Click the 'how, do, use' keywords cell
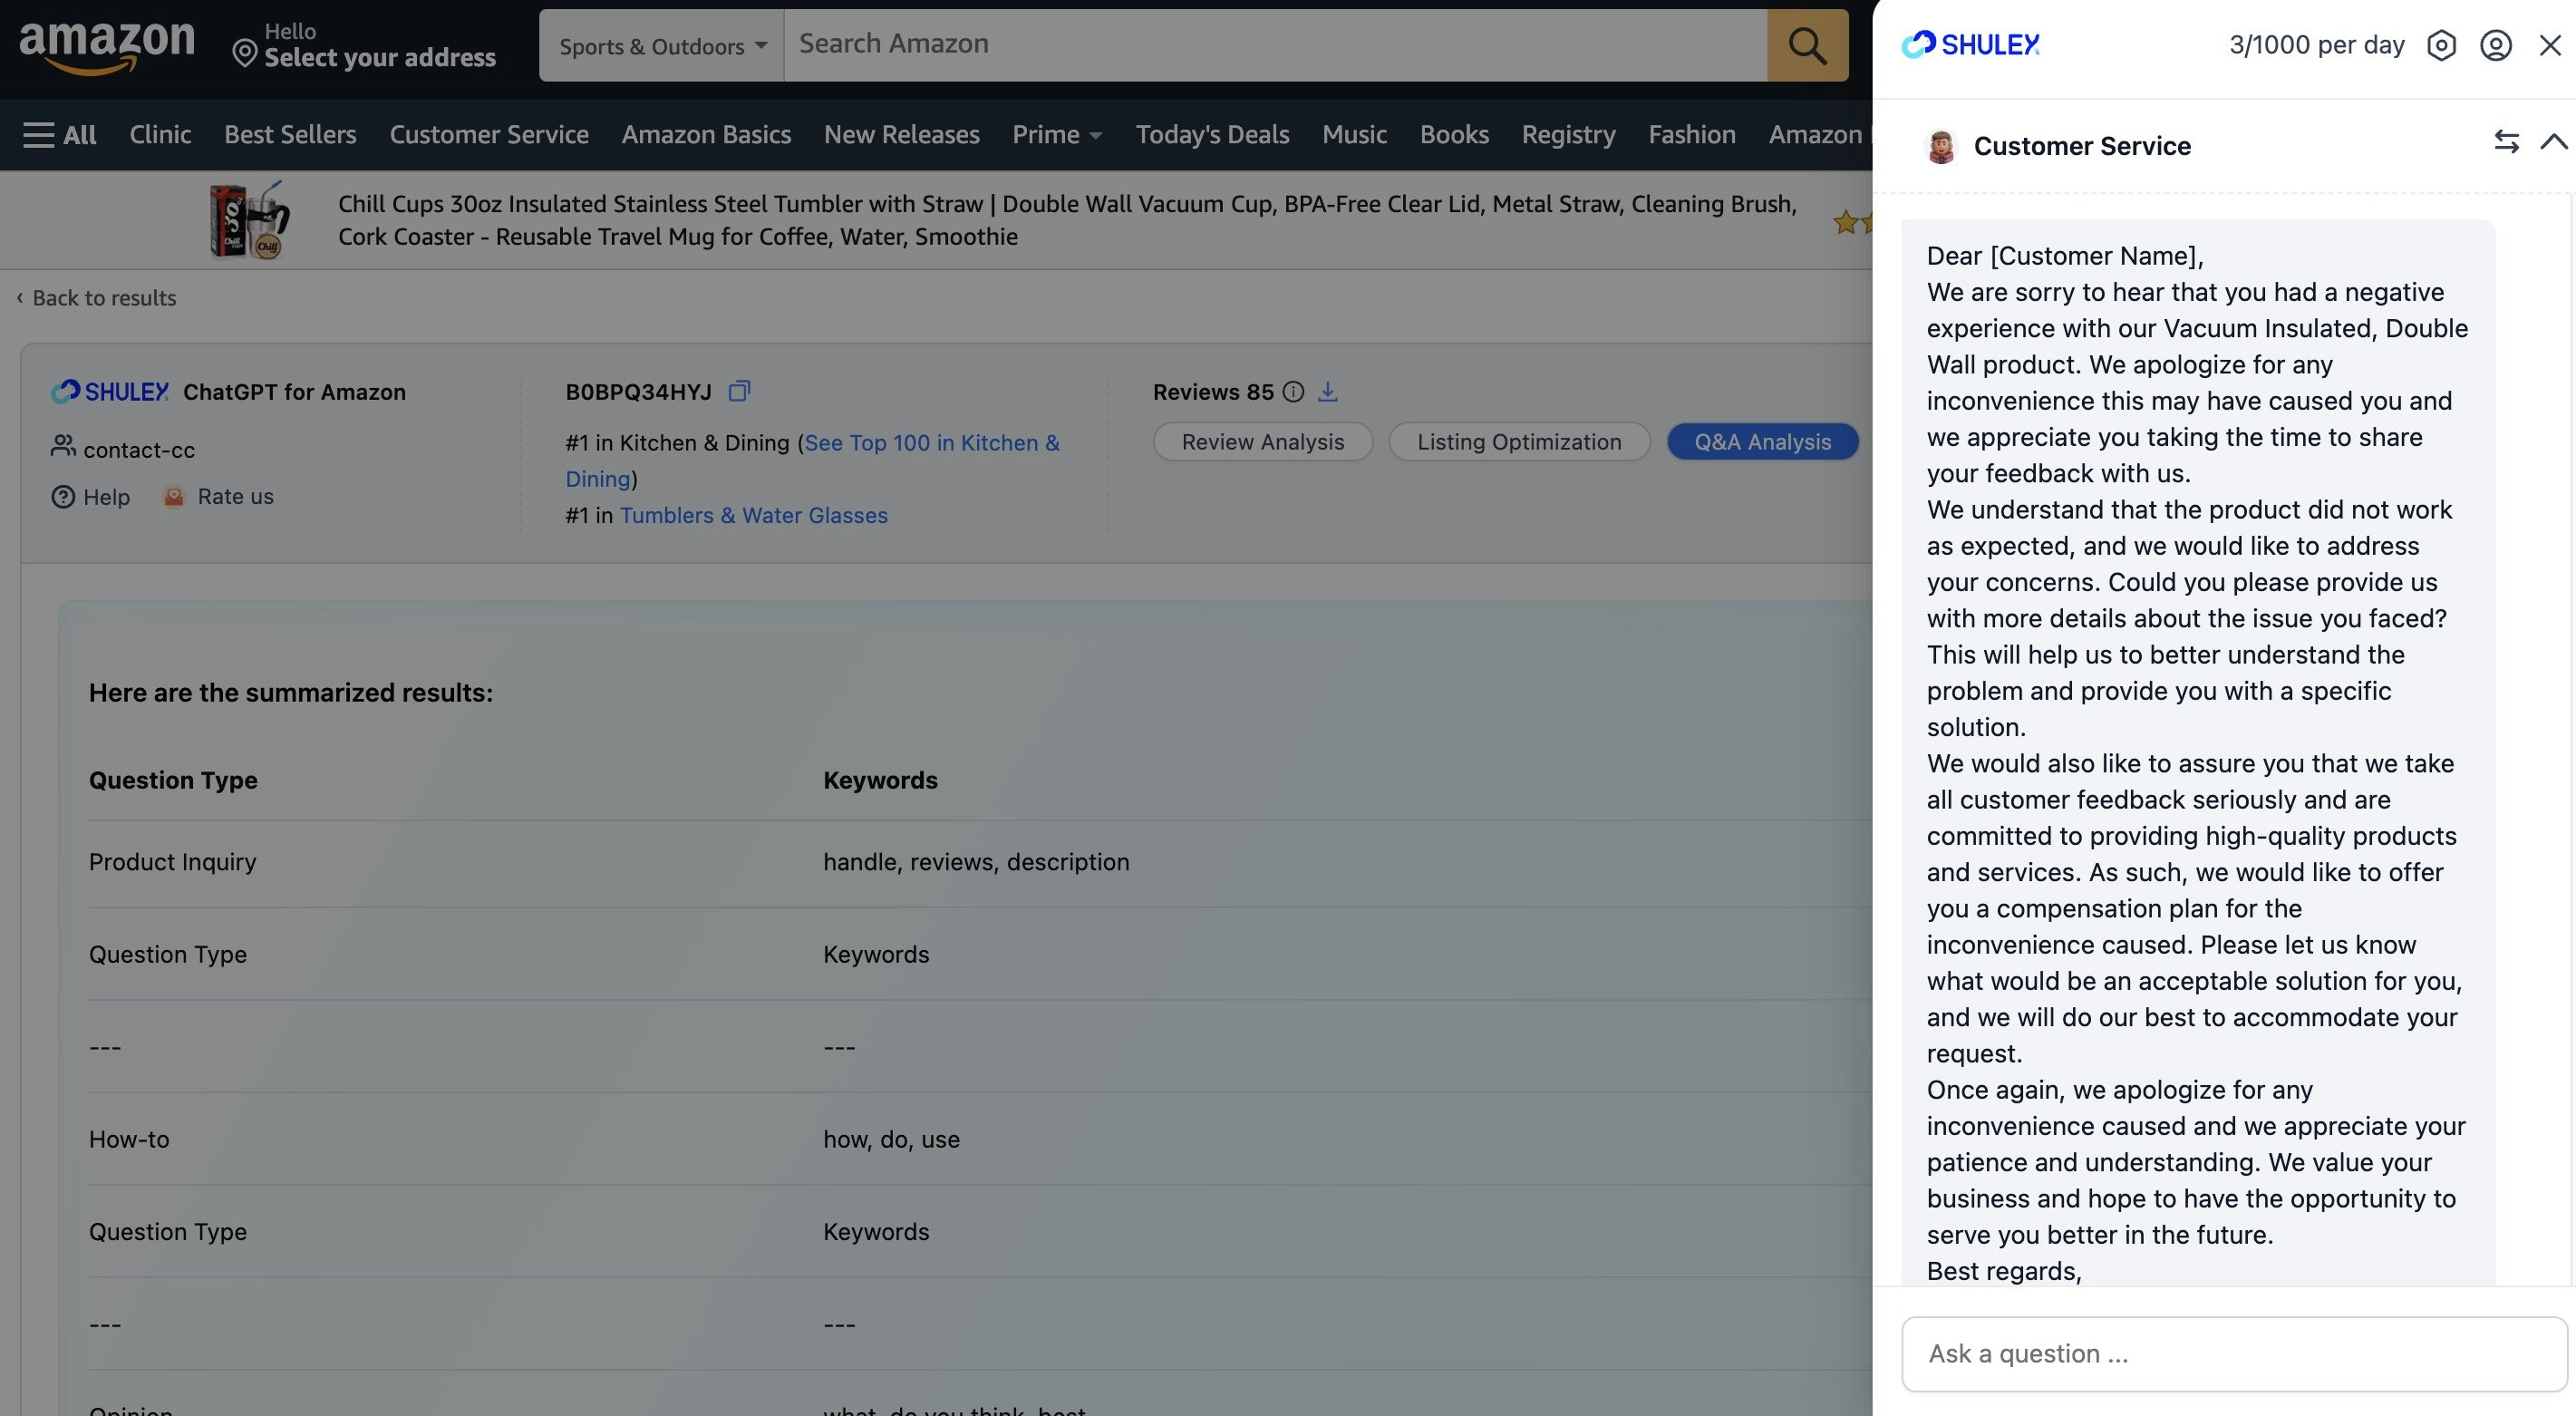Viewport: 2576px width, 1416px height. coord(891,1139)
